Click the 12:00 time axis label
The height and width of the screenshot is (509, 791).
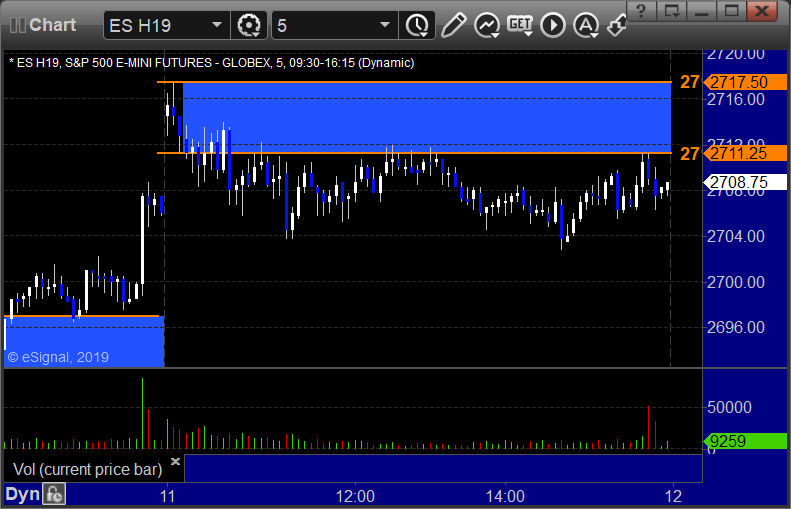356,496
